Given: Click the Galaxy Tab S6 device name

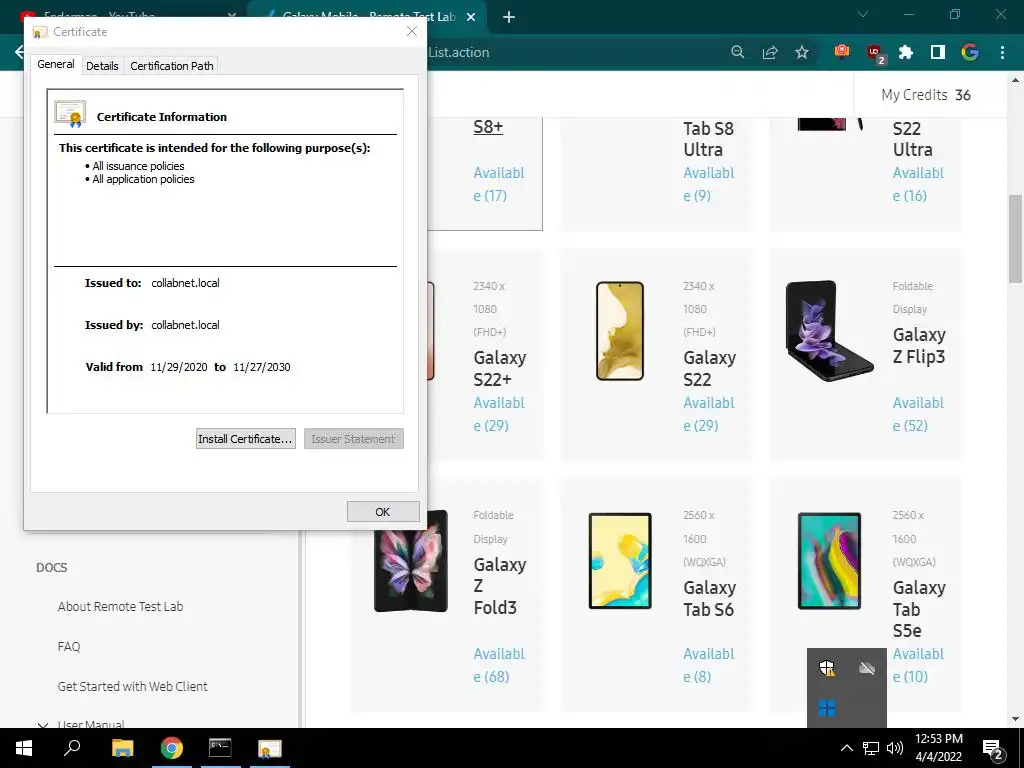Looking at the screenshot, I should point(710,598).
